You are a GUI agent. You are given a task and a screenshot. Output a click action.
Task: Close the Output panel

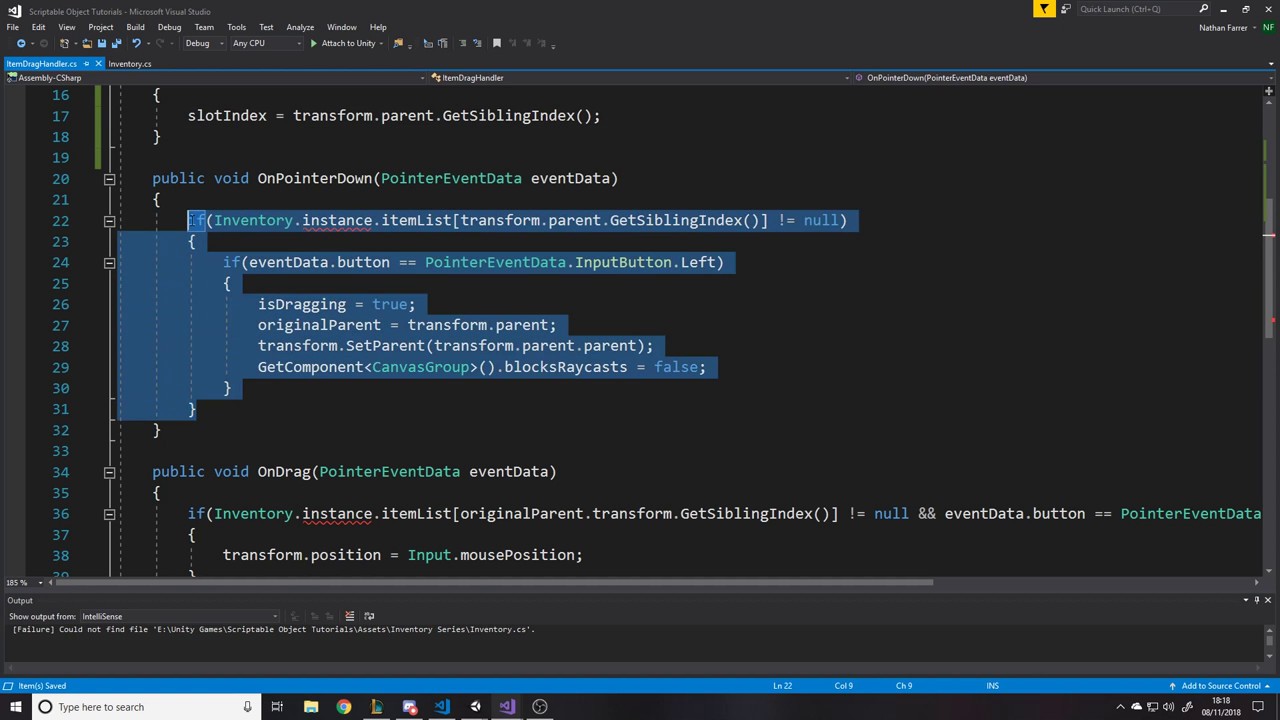[1268, 600]
